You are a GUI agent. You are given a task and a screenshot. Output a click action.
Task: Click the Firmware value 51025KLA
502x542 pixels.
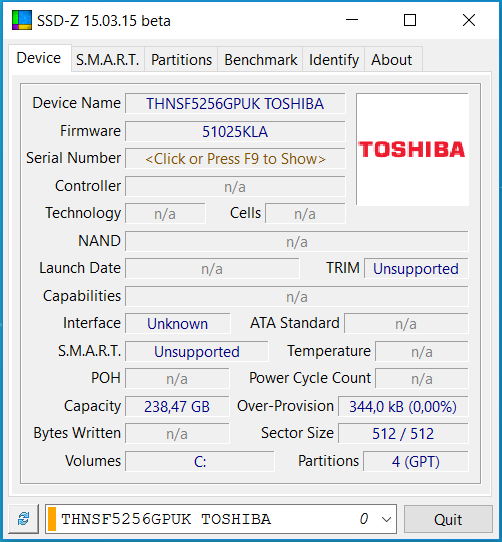235,131
